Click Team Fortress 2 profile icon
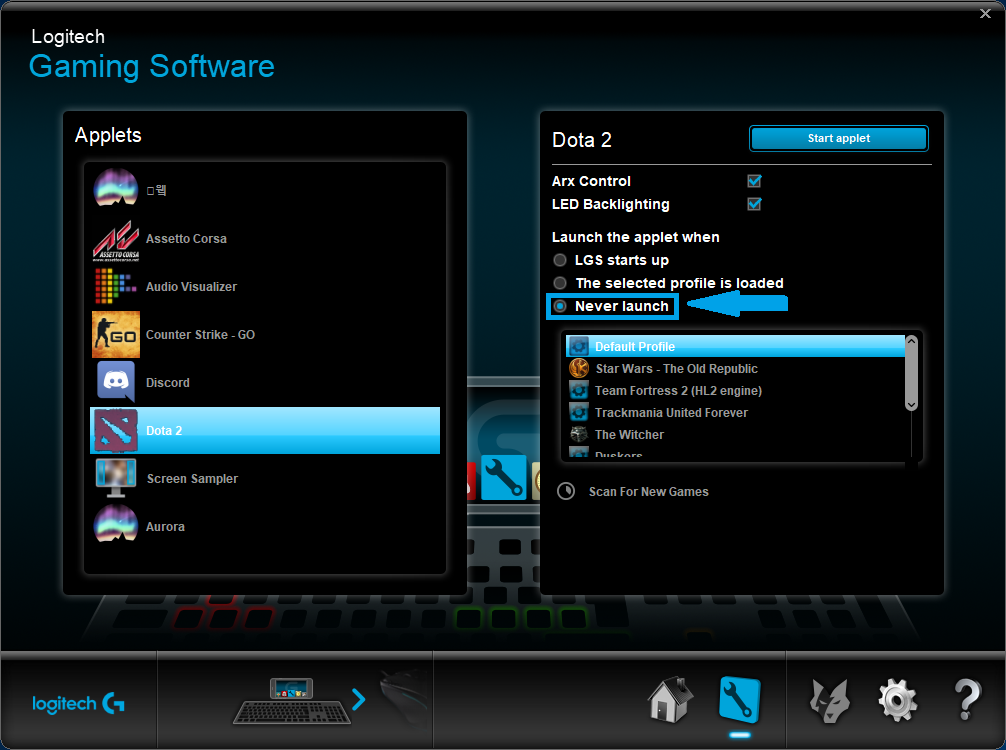The image size is (1006, 750). pos(579,390)
